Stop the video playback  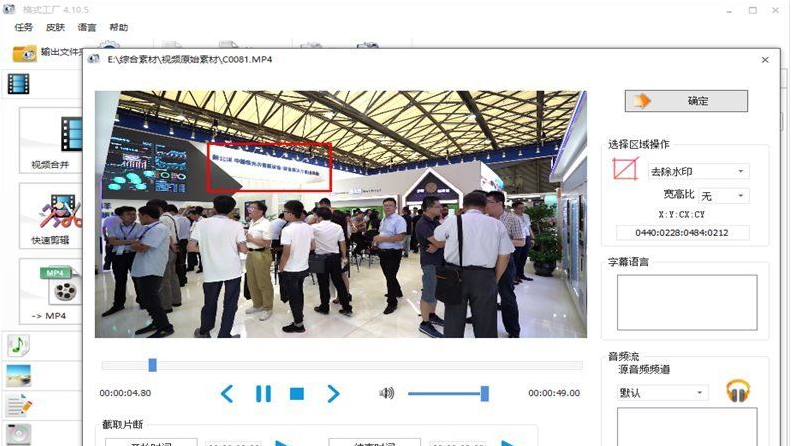click(x=297, y=393)
